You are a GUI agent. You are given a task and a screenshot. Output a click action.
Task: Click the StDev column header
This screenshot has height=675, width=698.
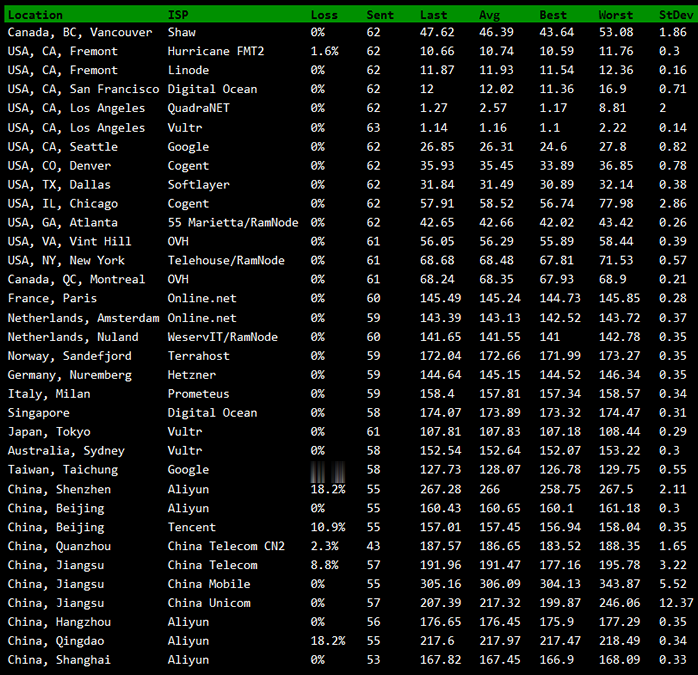tap(676, 15)
